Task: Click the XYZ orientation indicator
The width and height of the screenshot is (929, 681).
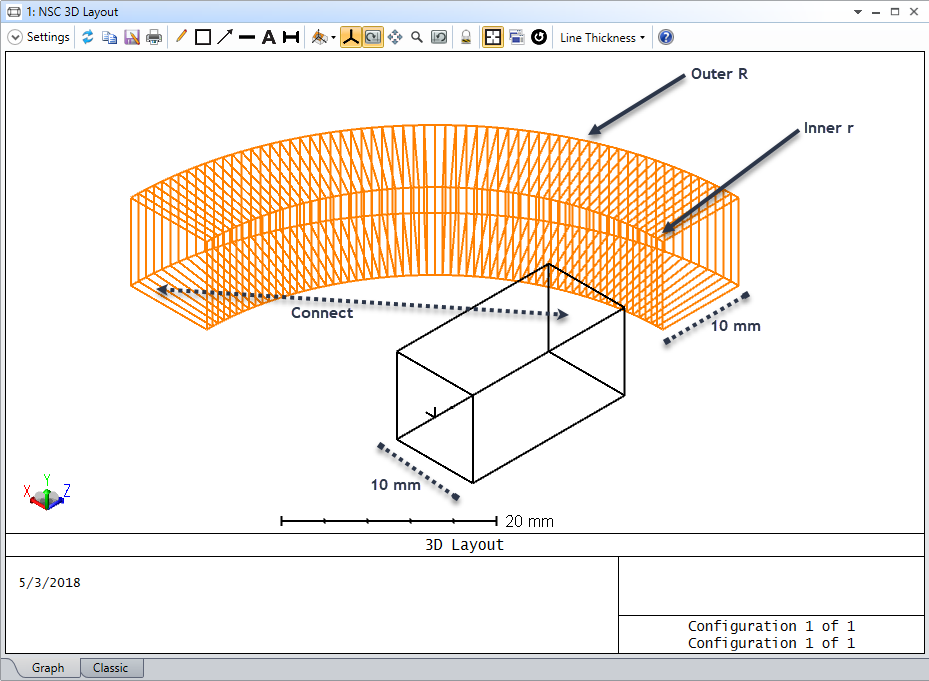Action: [x=47, y=493]
